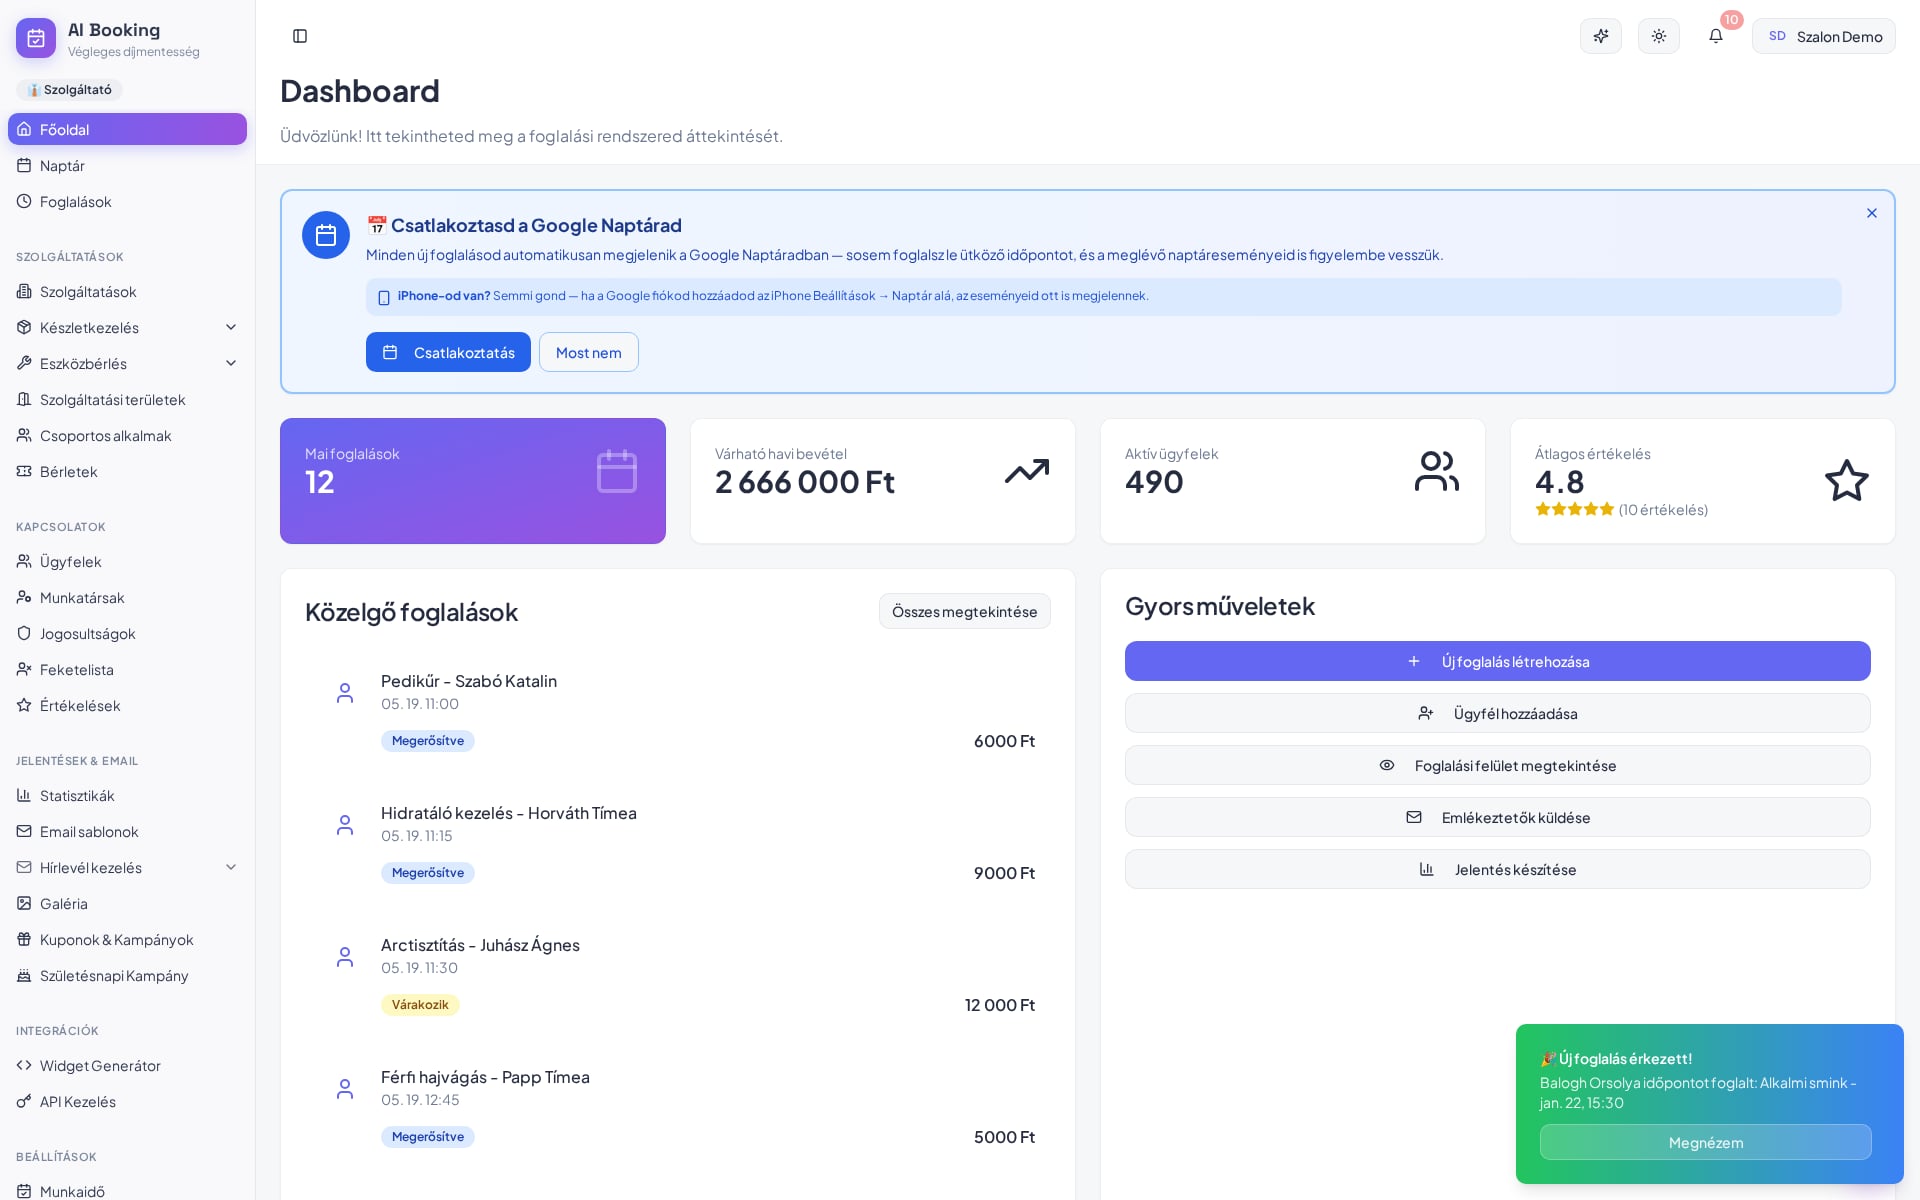Switch theme with the sun icon
1920x1200 pixels.
click(x=1659, y=36)
